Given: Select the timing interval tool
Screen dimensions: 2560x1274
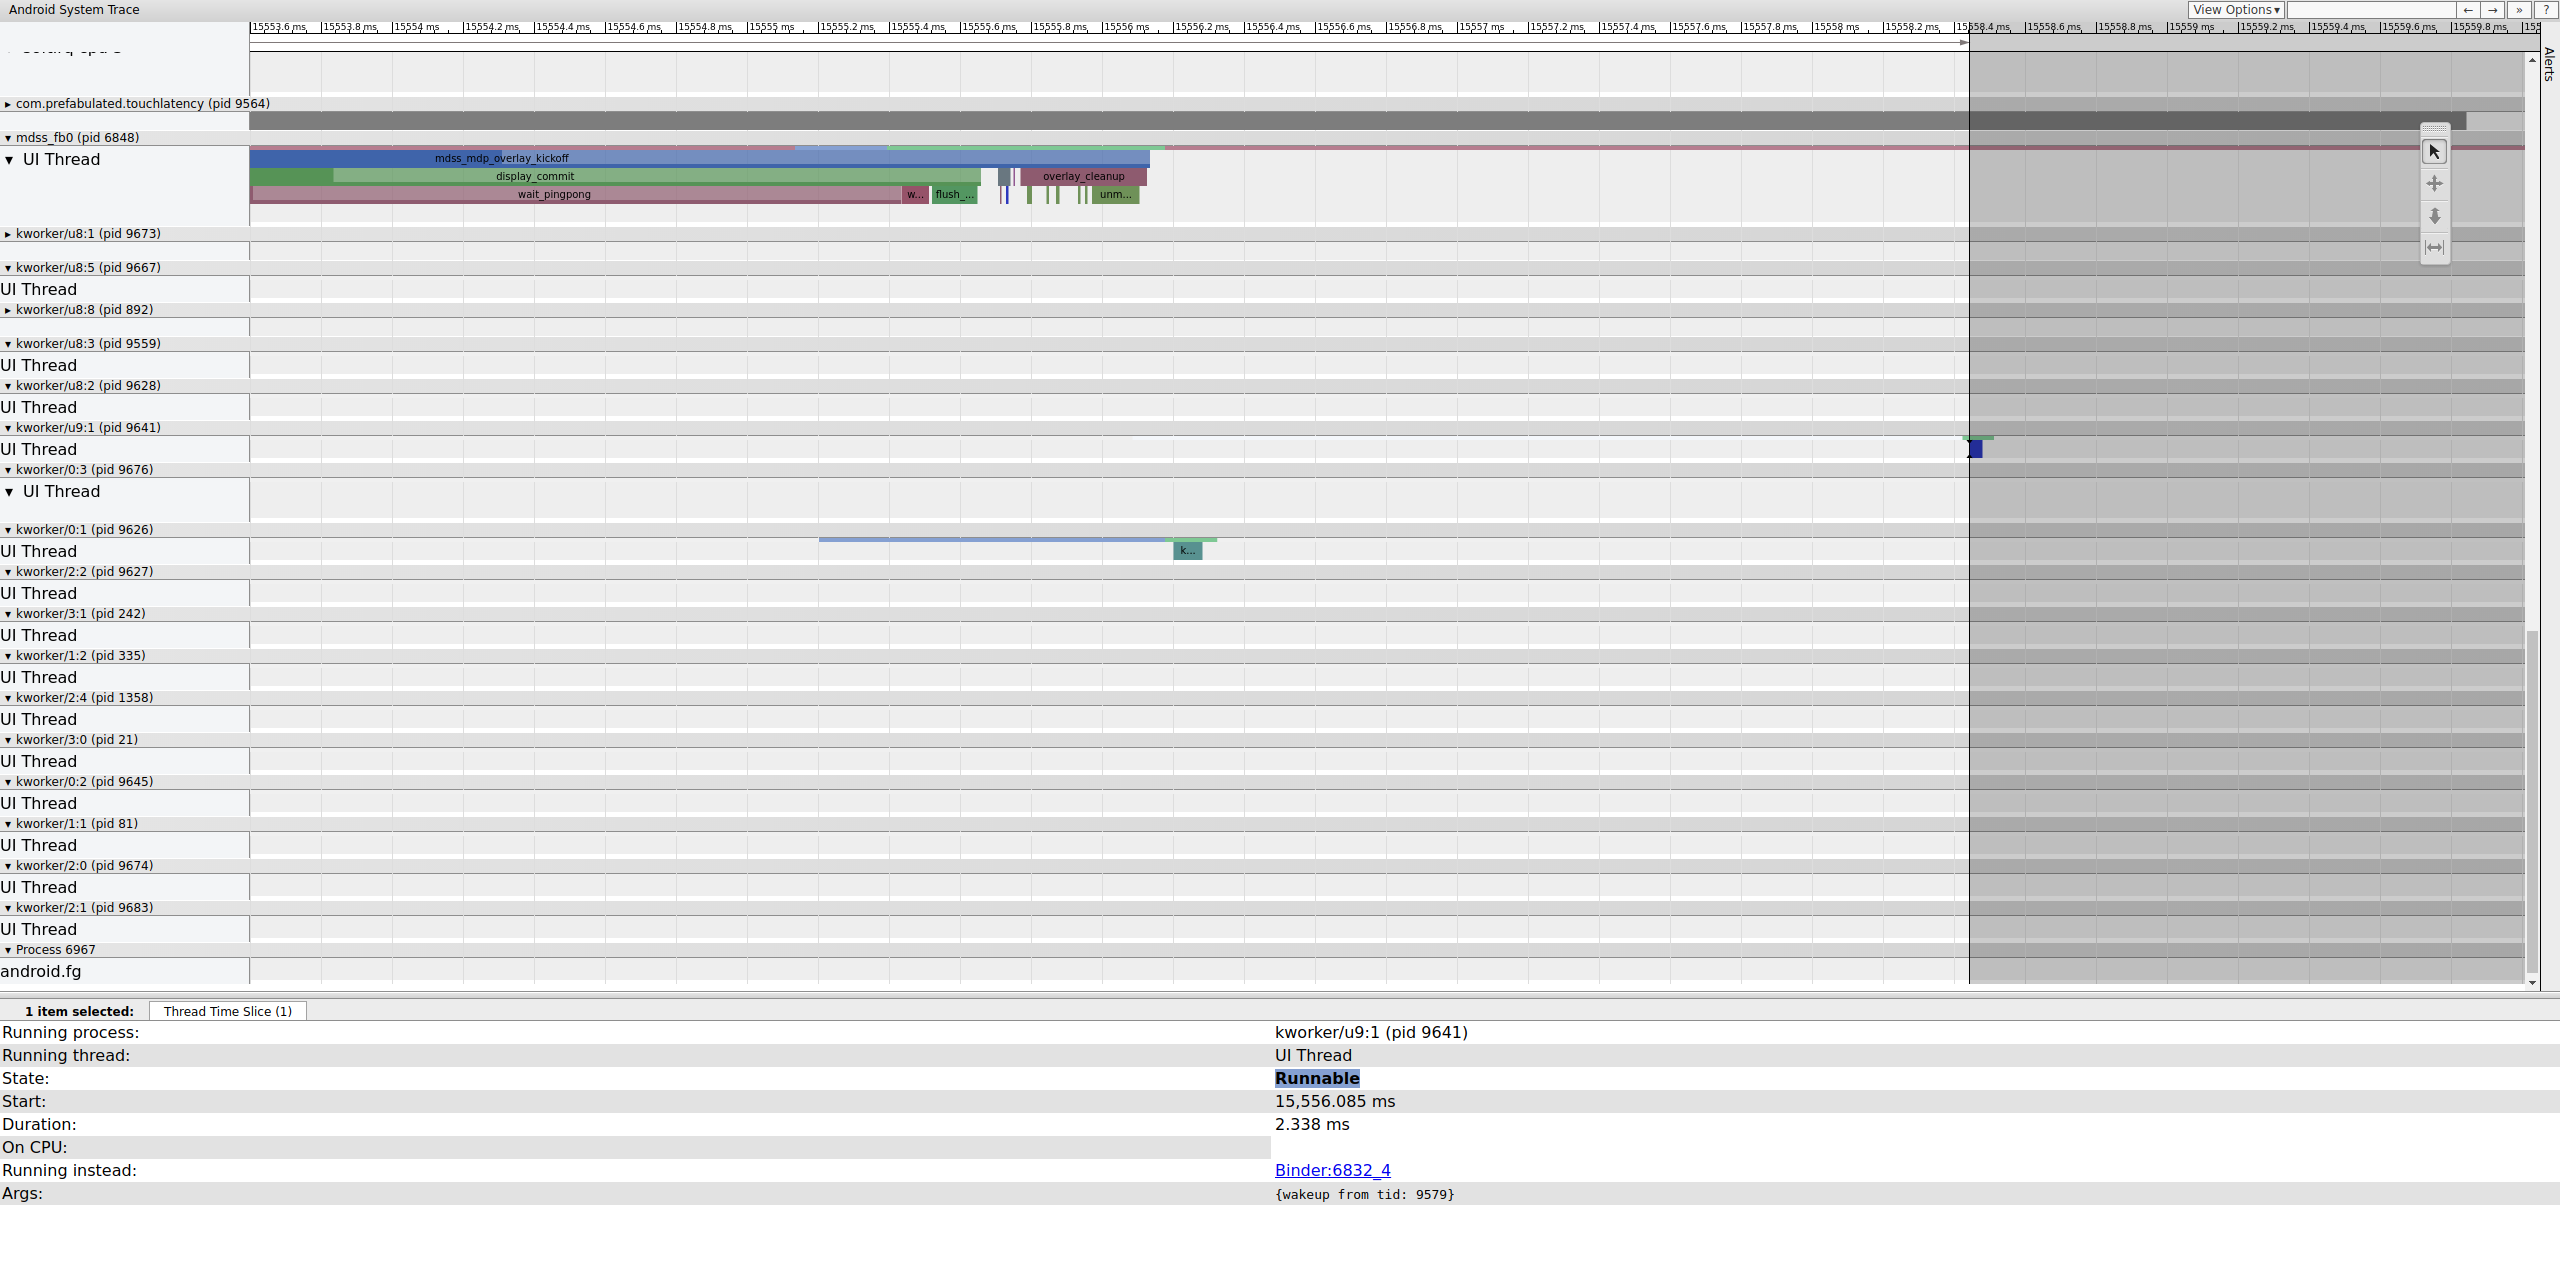Looking at the screenshot, I should click(2434, 248).
